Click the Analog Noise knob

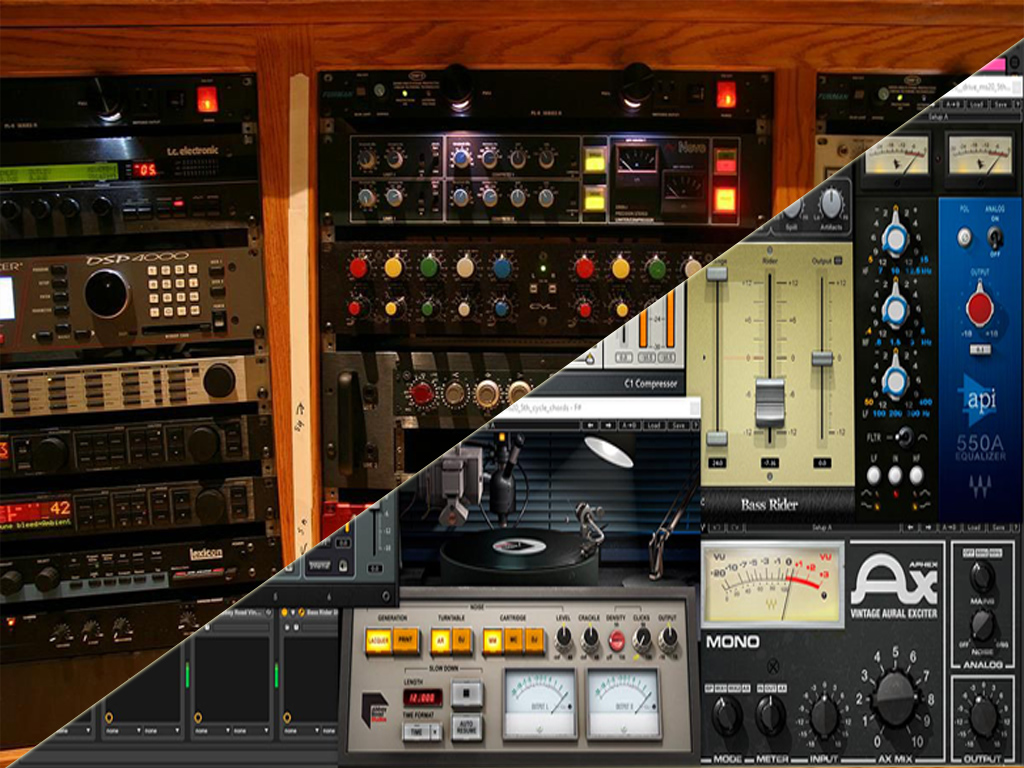pyautogui.click(x=982, y=625)
